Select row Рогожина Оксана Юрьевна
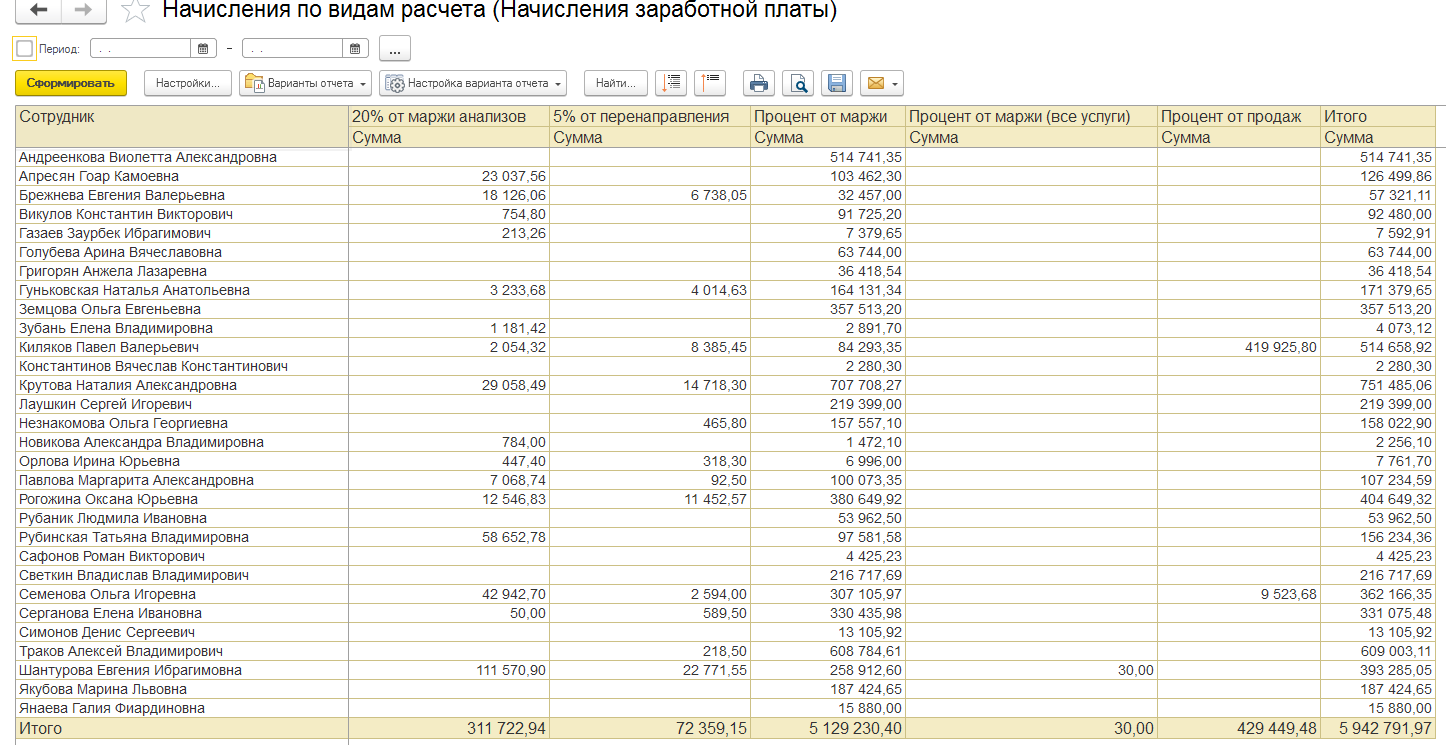Viewport: 1446px width, 745px height. point(726,499)
